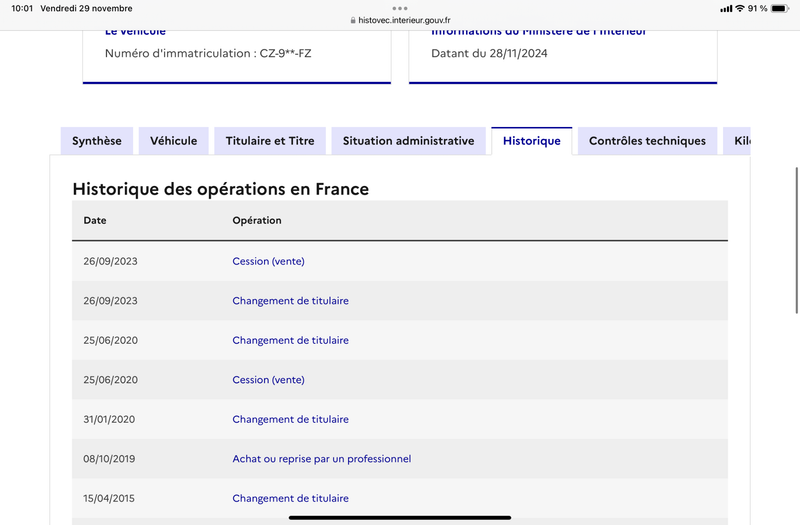Click Changement de titulaire dated 15/04/2015
Screen dimensions: 800x525
[x=290, y=498]
